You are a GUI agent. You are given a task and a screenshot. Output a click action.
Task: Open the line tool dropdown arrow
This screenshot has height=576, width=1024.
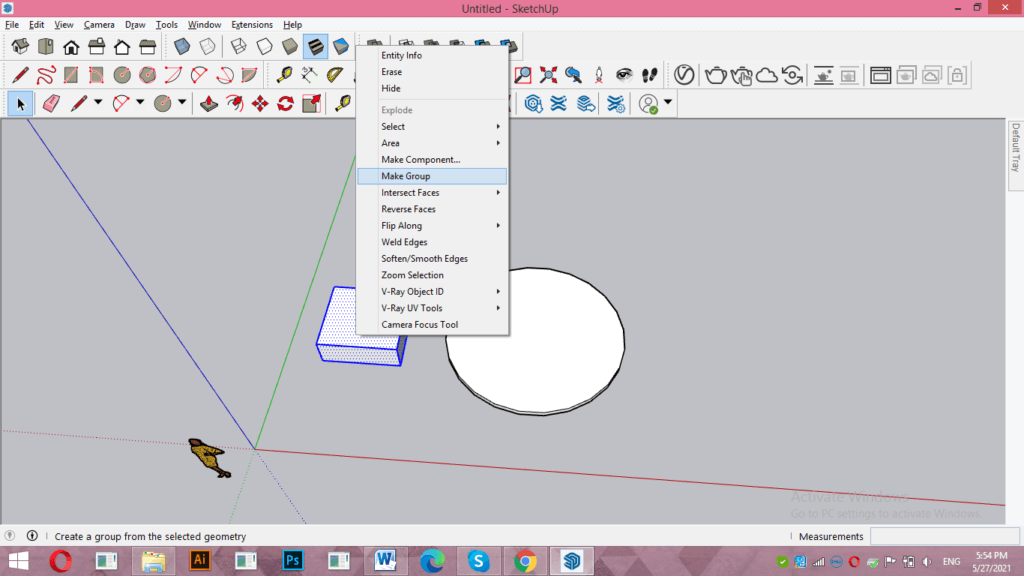pyautogui.click(x=97, y=103)
